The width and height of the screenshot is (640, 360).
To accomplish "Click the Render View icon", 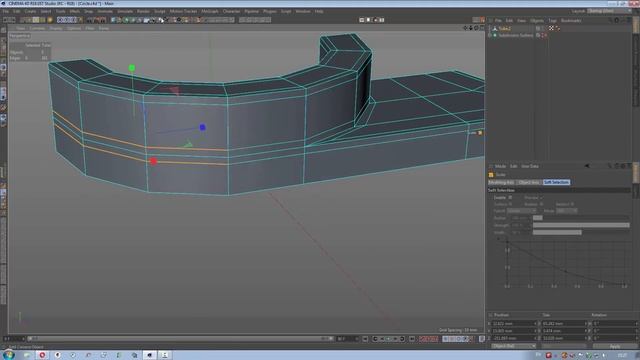I will [x=89, y=20].
